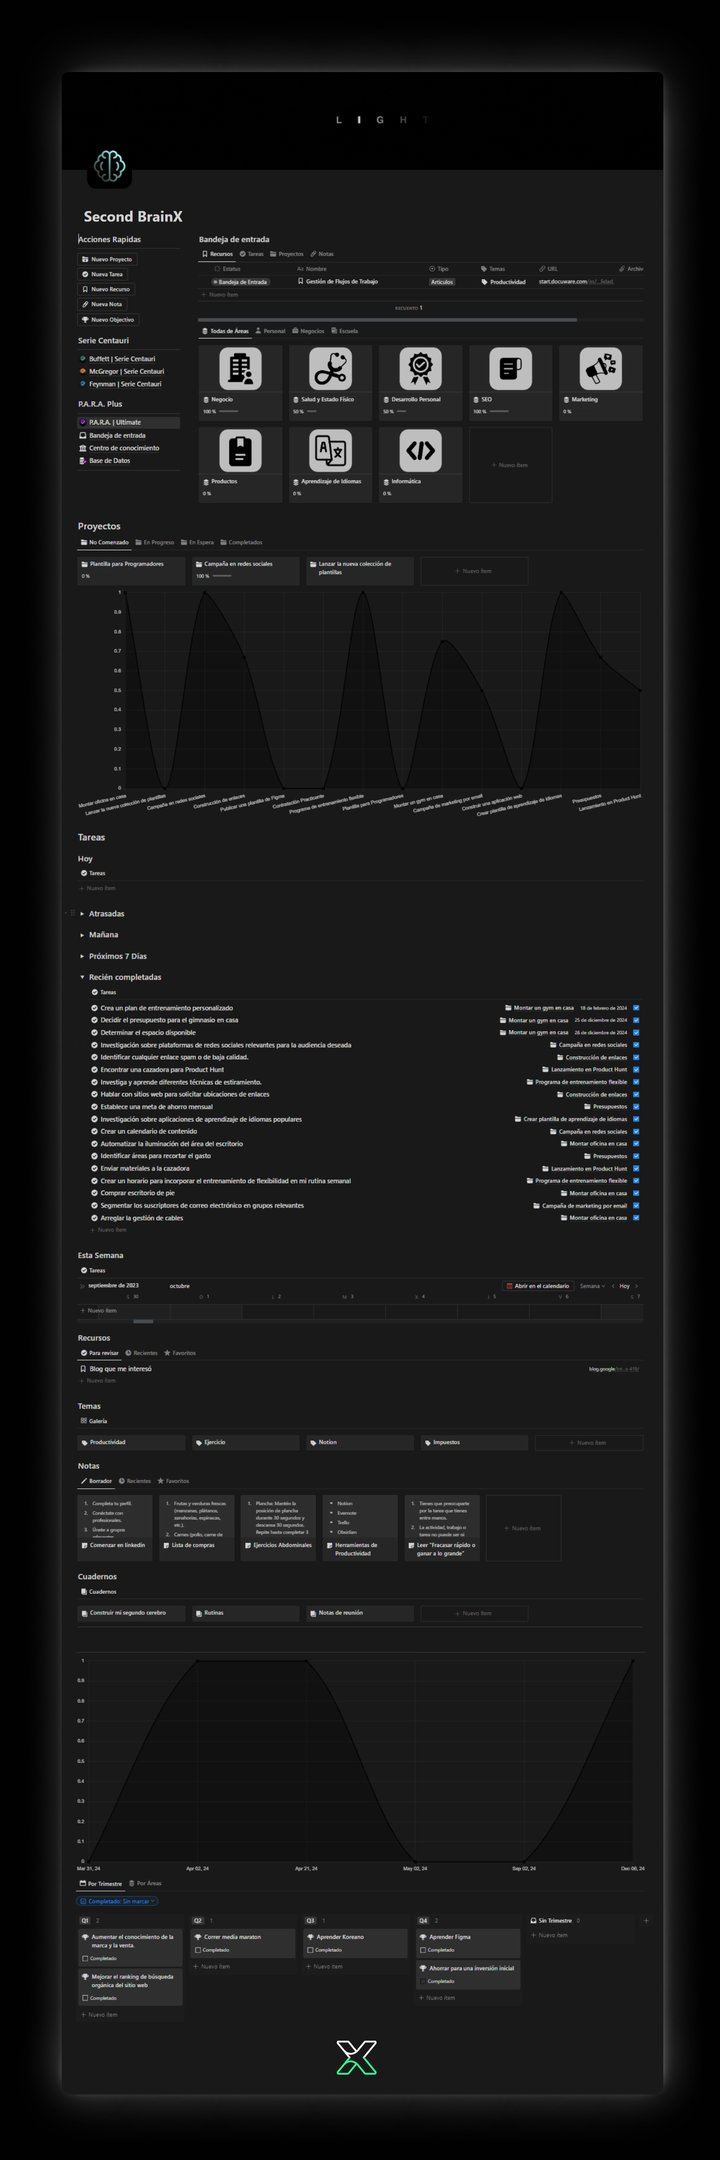Open the Salud y Estado Físico stethoscope icon
Screen dimensions: 720x2160
click(x=330, y=369)
